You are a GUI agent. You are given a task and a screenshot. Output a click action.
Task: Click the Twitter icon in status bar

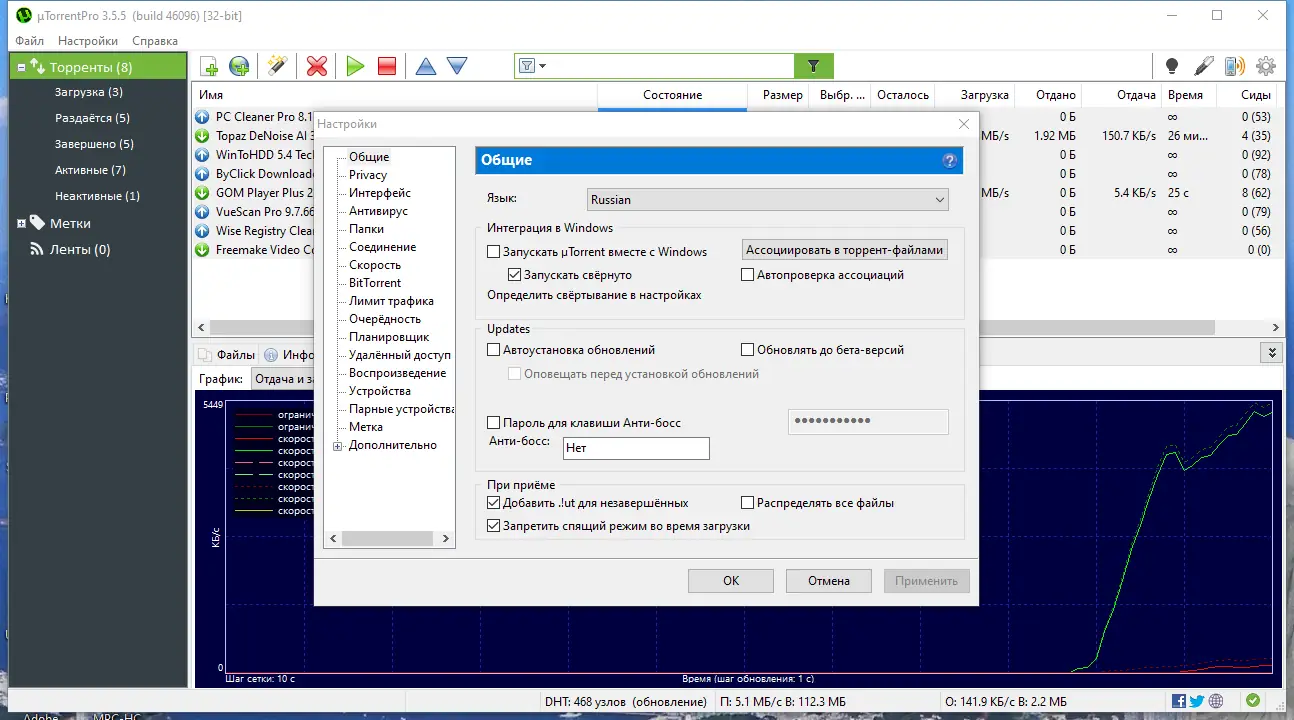(1198, 701)
